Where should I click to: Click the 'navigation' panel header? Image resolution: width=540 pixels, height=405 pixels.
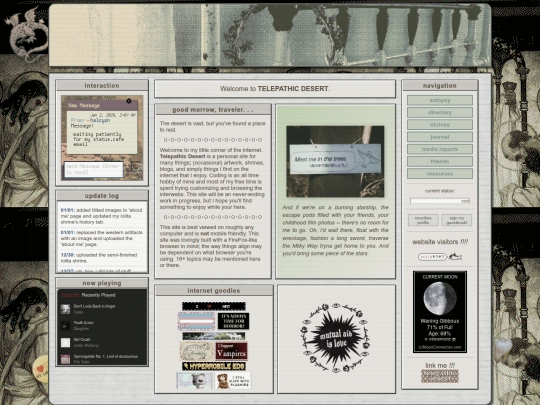[x=440, y=85]
